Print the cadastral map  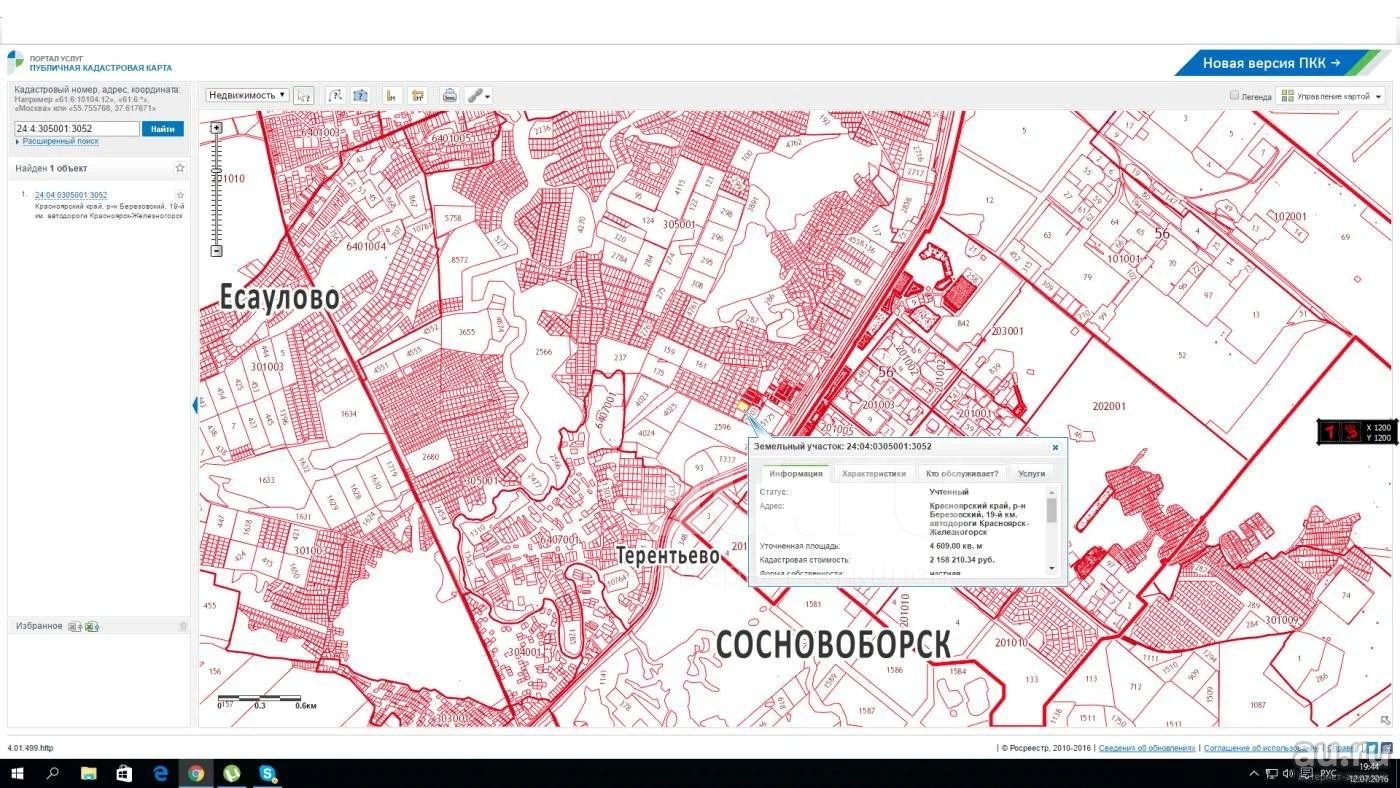pyautogui.click(x=450, y=95)
